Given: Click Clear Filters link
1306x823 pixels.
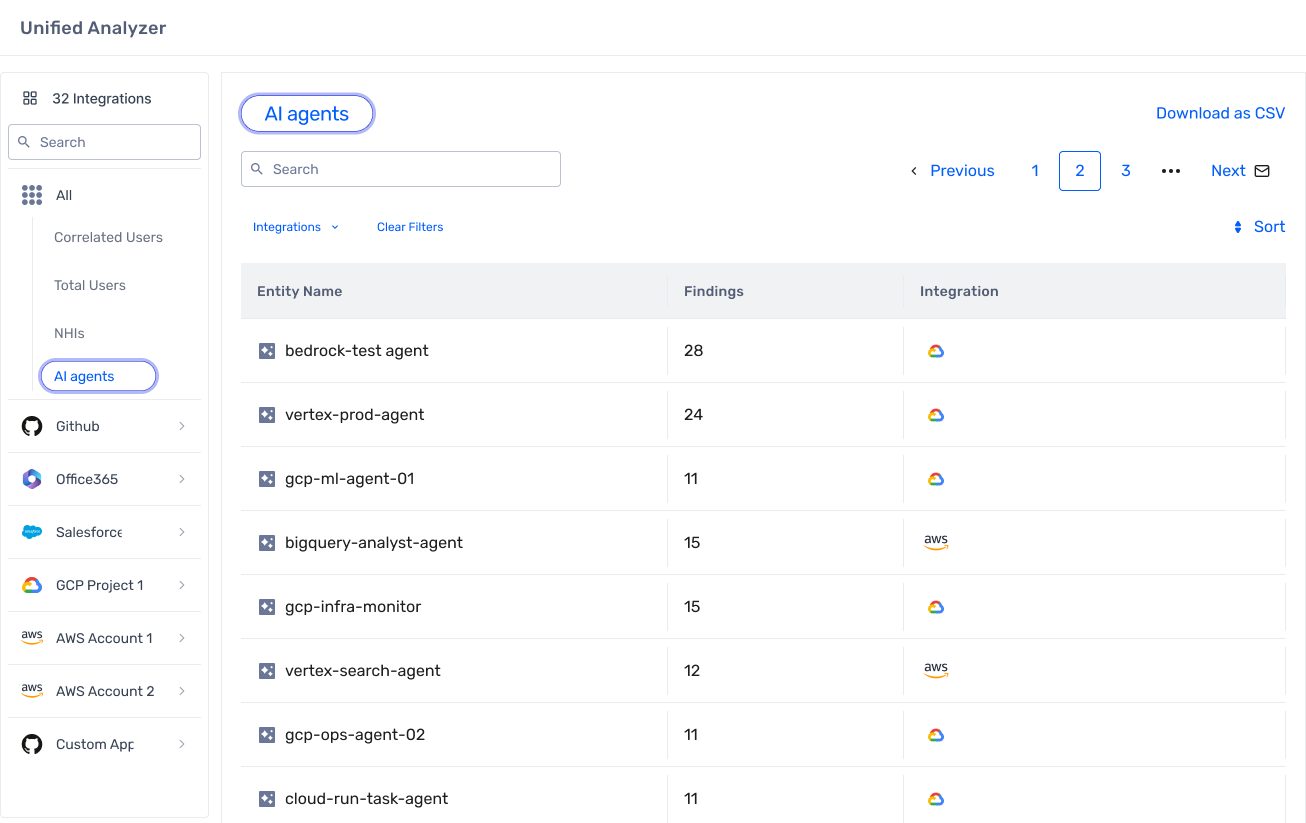Looking at the screenshot, I should click(x=410, y=227).
